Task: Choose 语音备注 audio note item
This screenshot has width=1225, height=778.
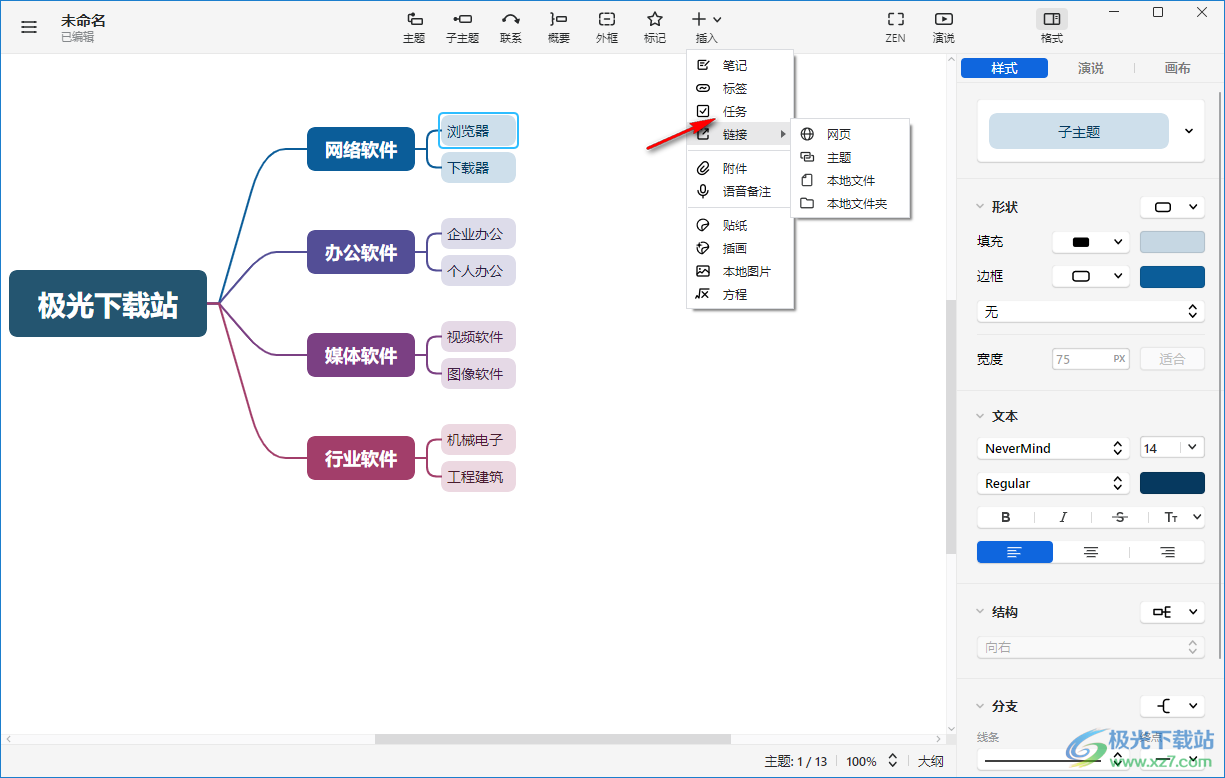Action: point(741,191)
